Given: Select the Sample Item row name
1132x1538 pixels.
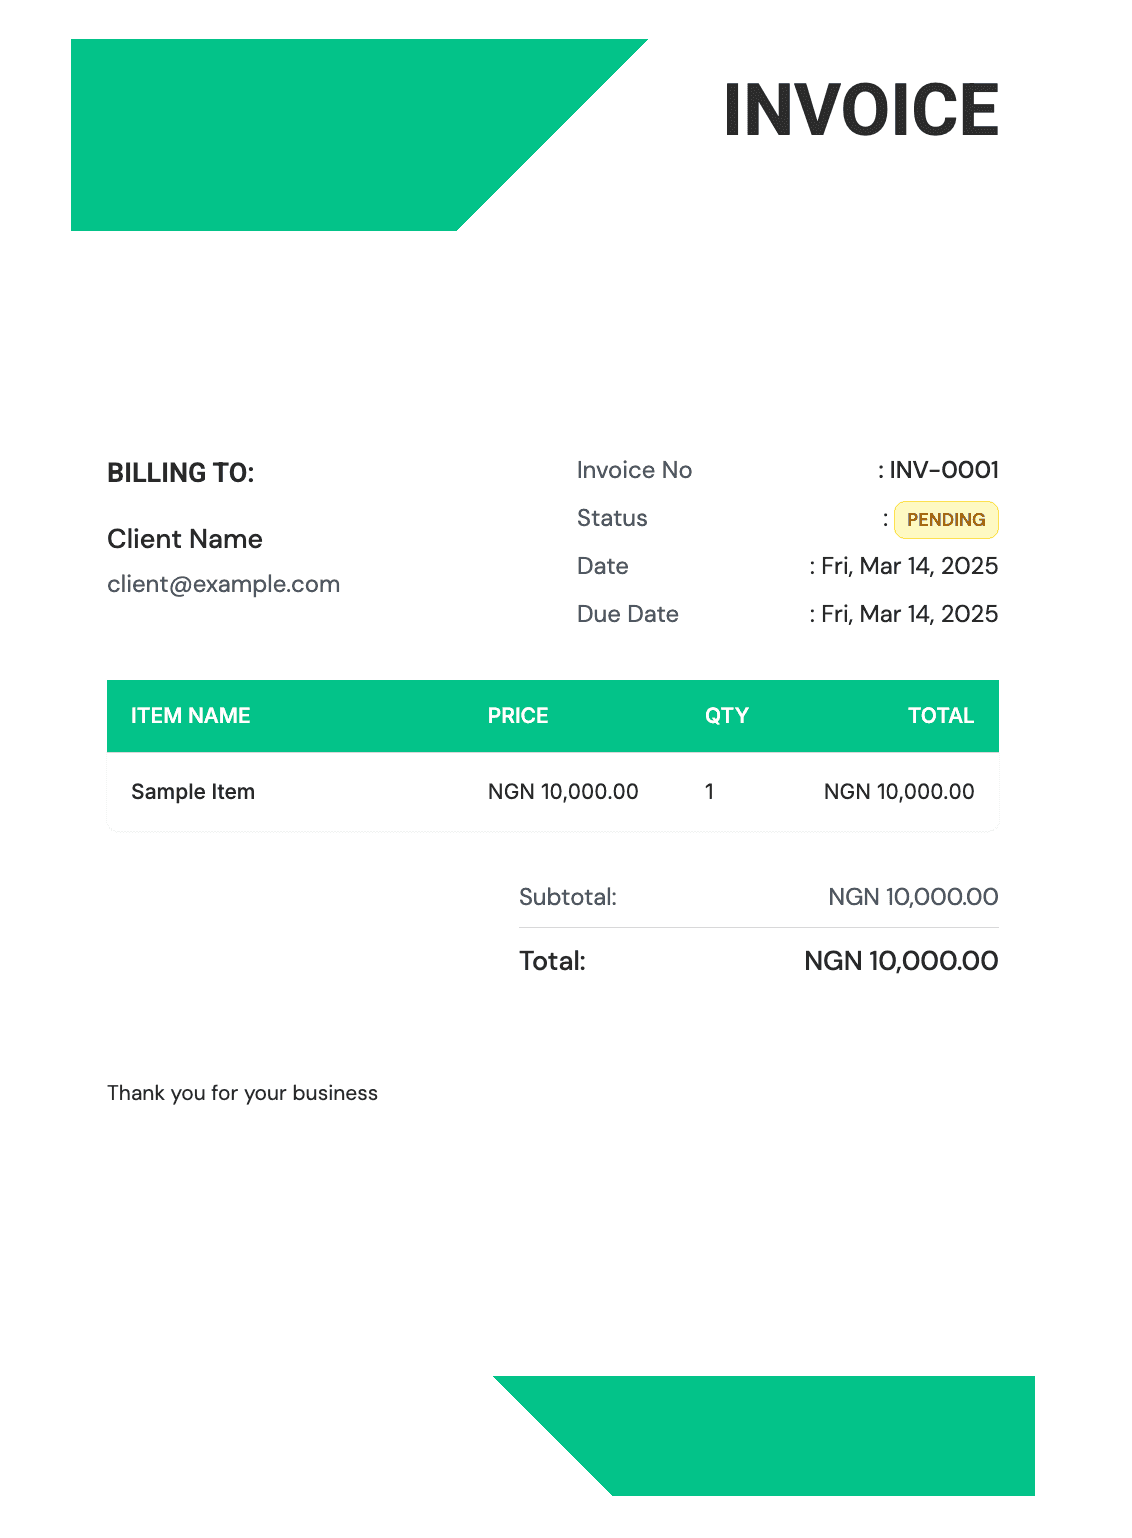Looking at the screenshot, I should point(193,792).
